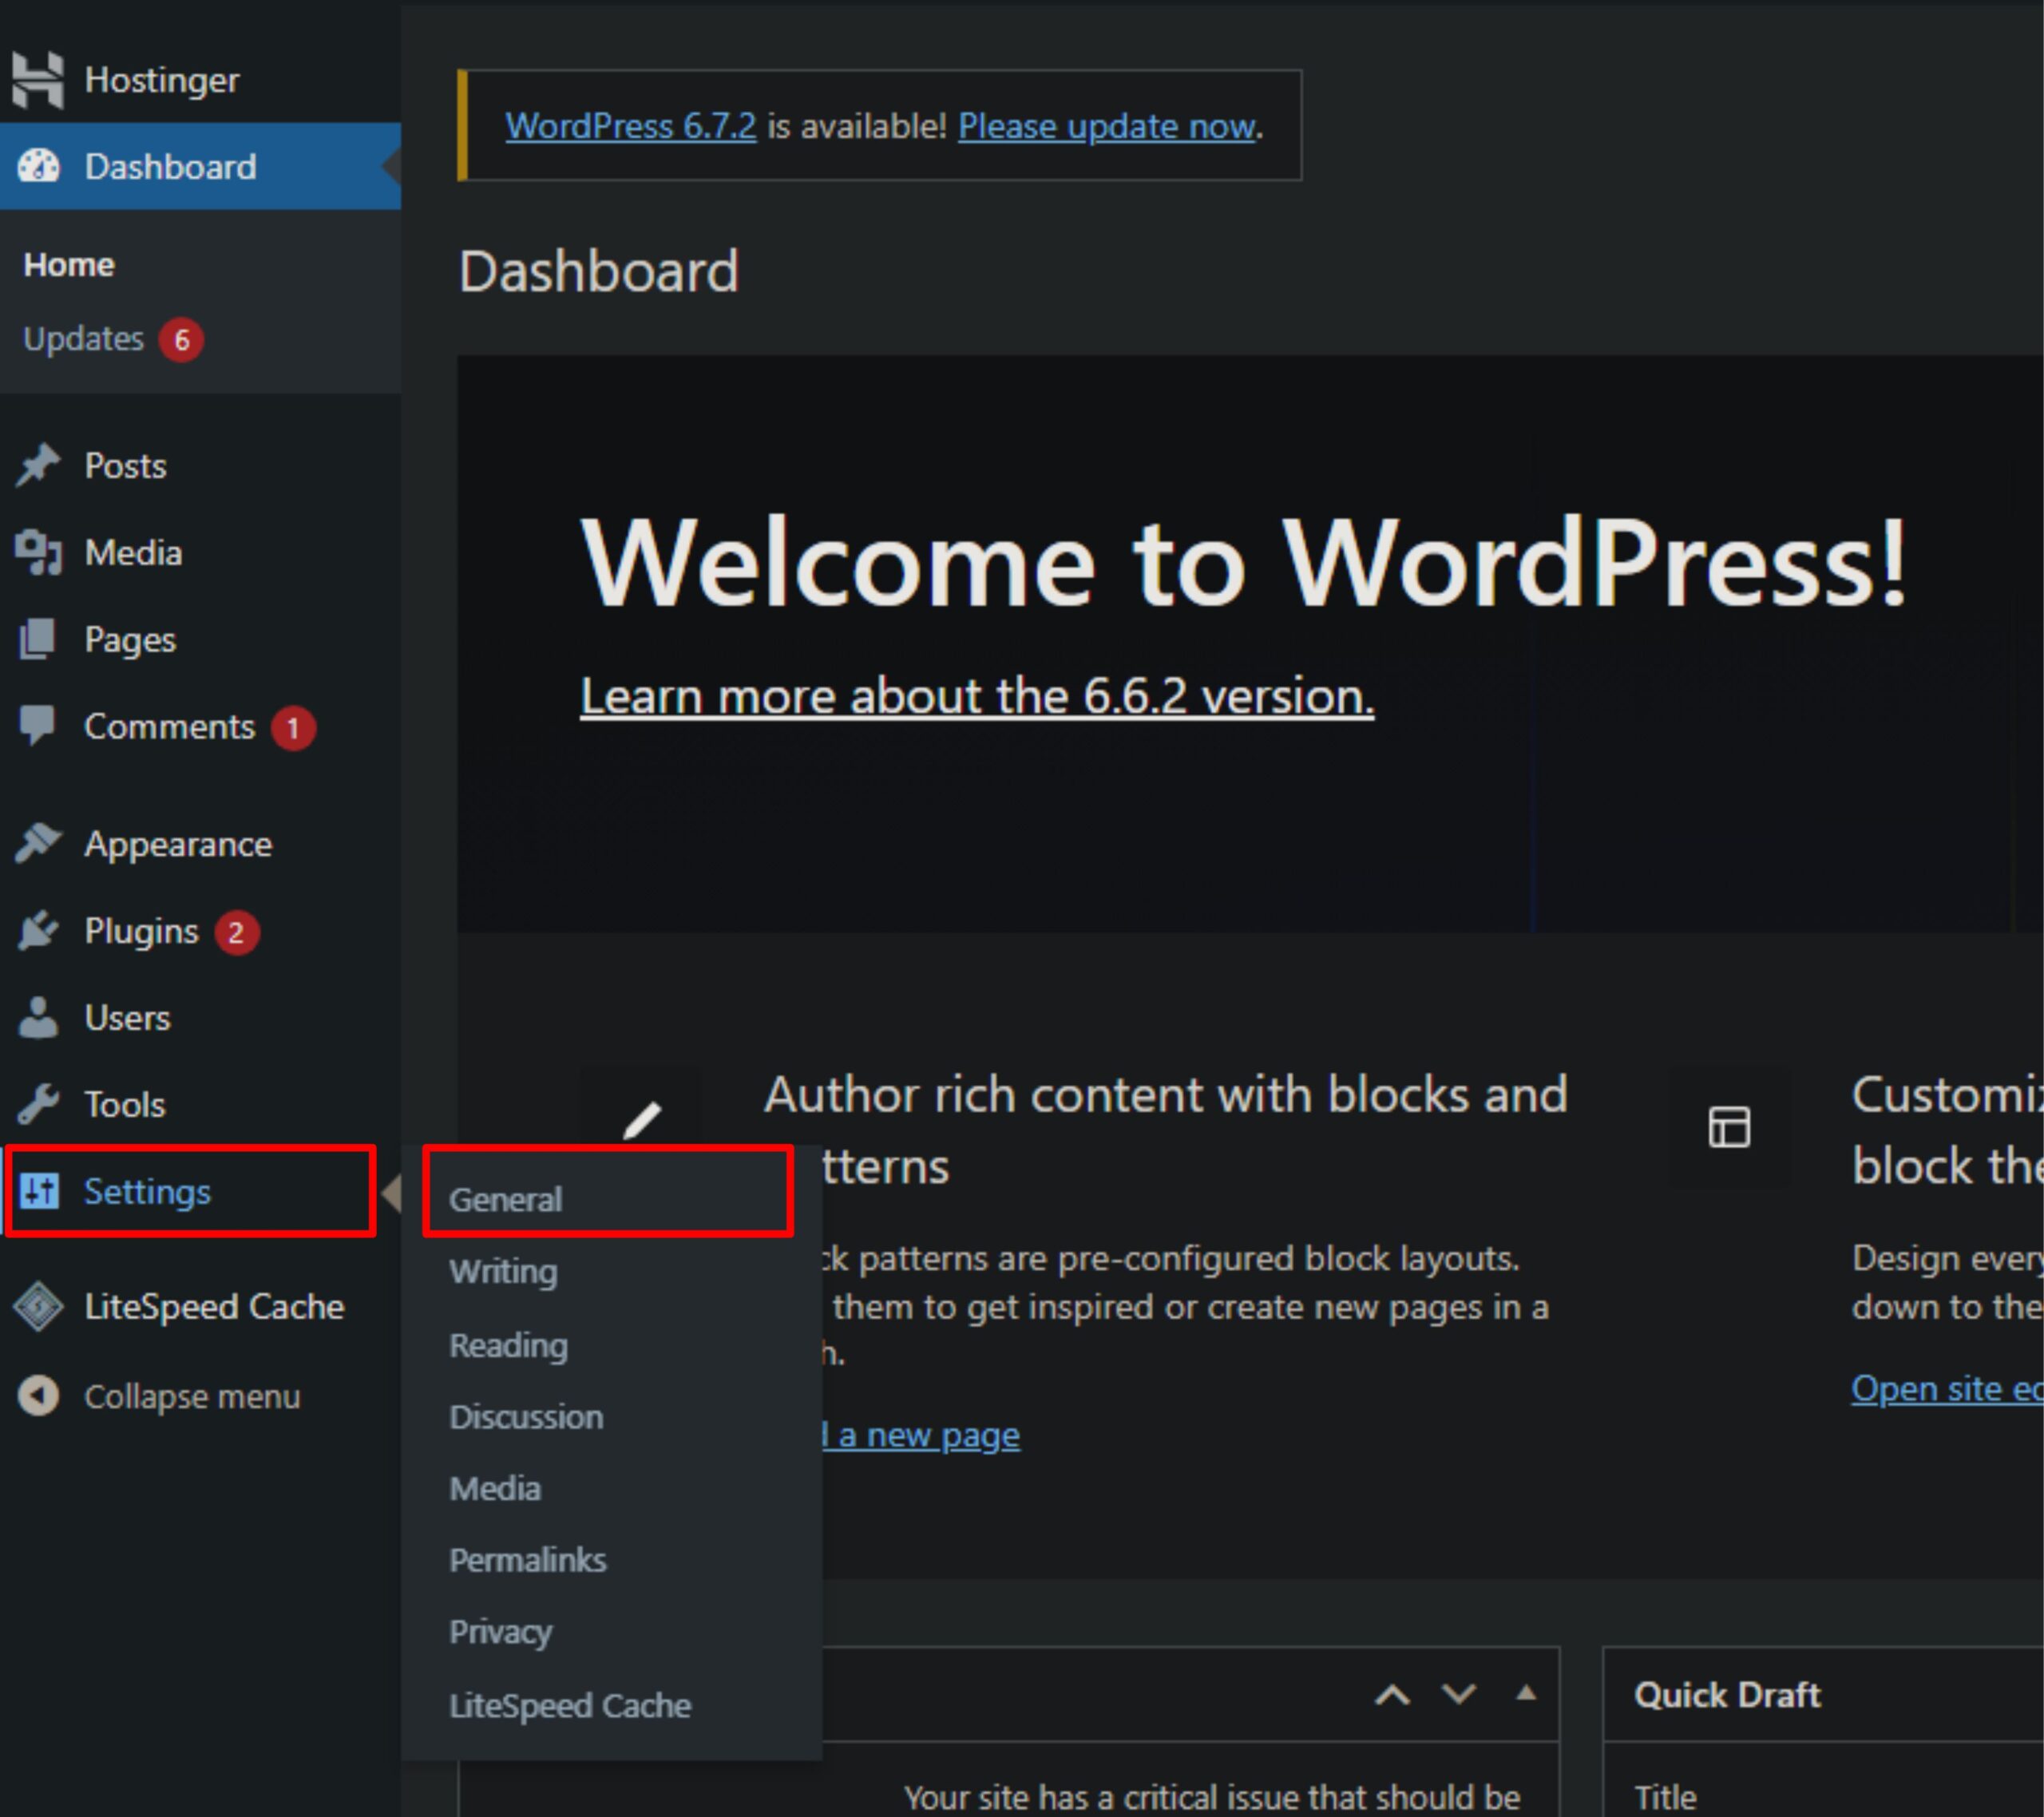
Task: Click the Hostinger logo icon
Action: coord(38,79)
